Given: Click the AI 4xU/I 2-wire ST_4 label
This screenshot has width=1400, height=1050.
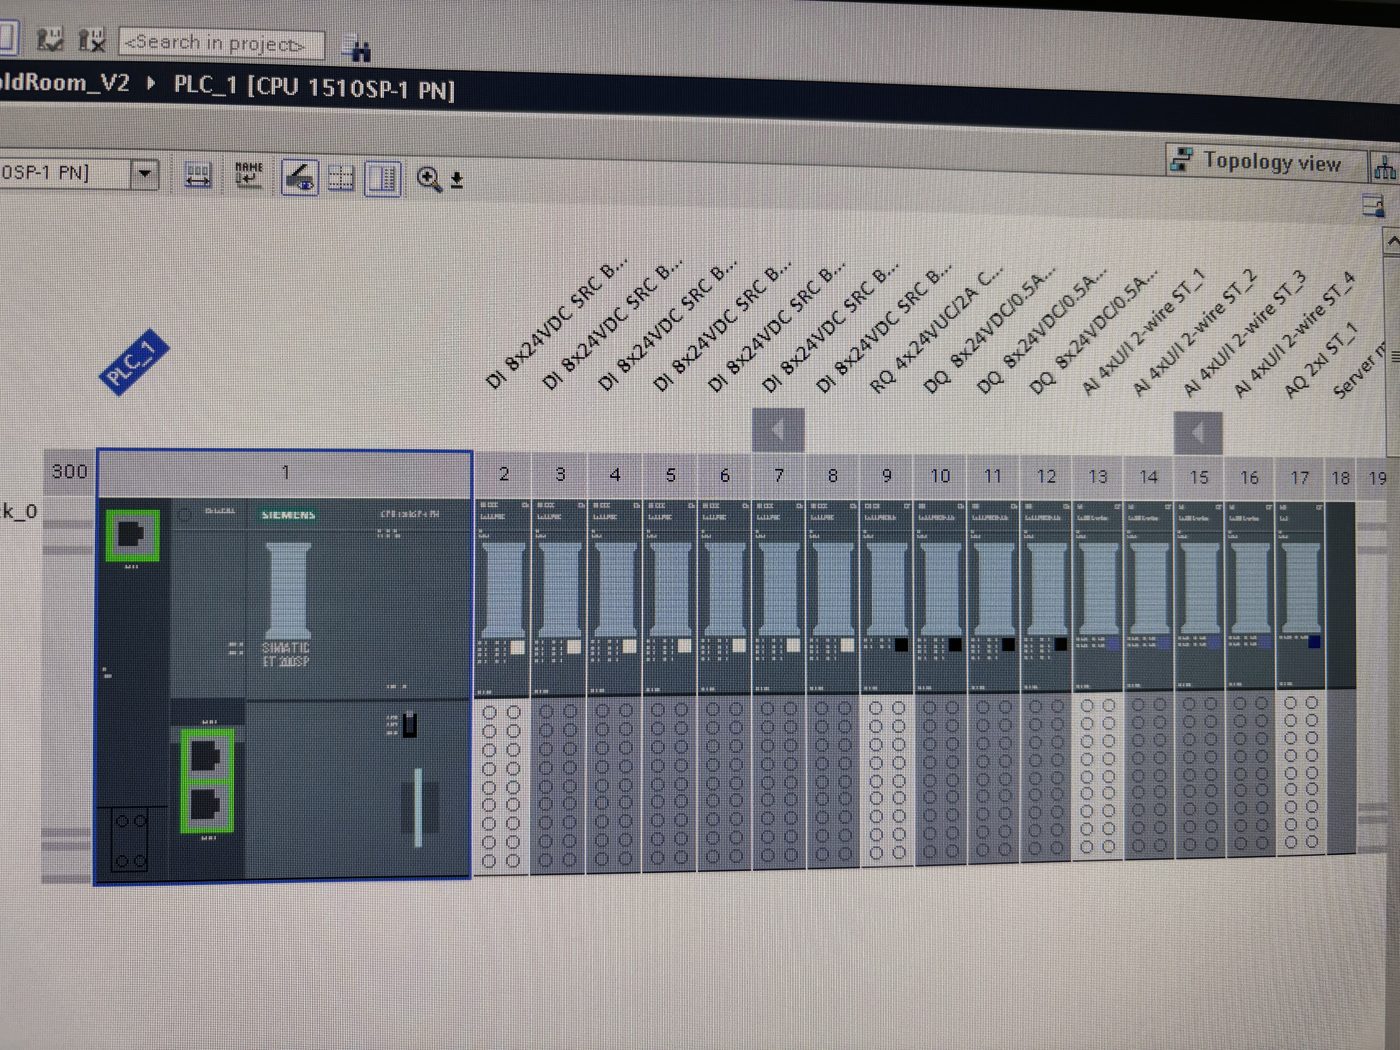Looking at the screenshot, I should pos(1292,334).
